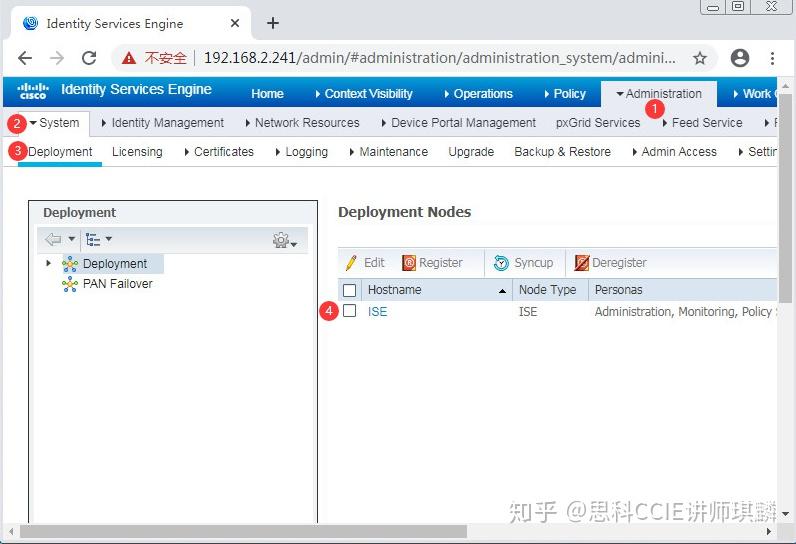Click the vertical scrollbar down arrow
796x544 pixels.
[x=785, y=514]
